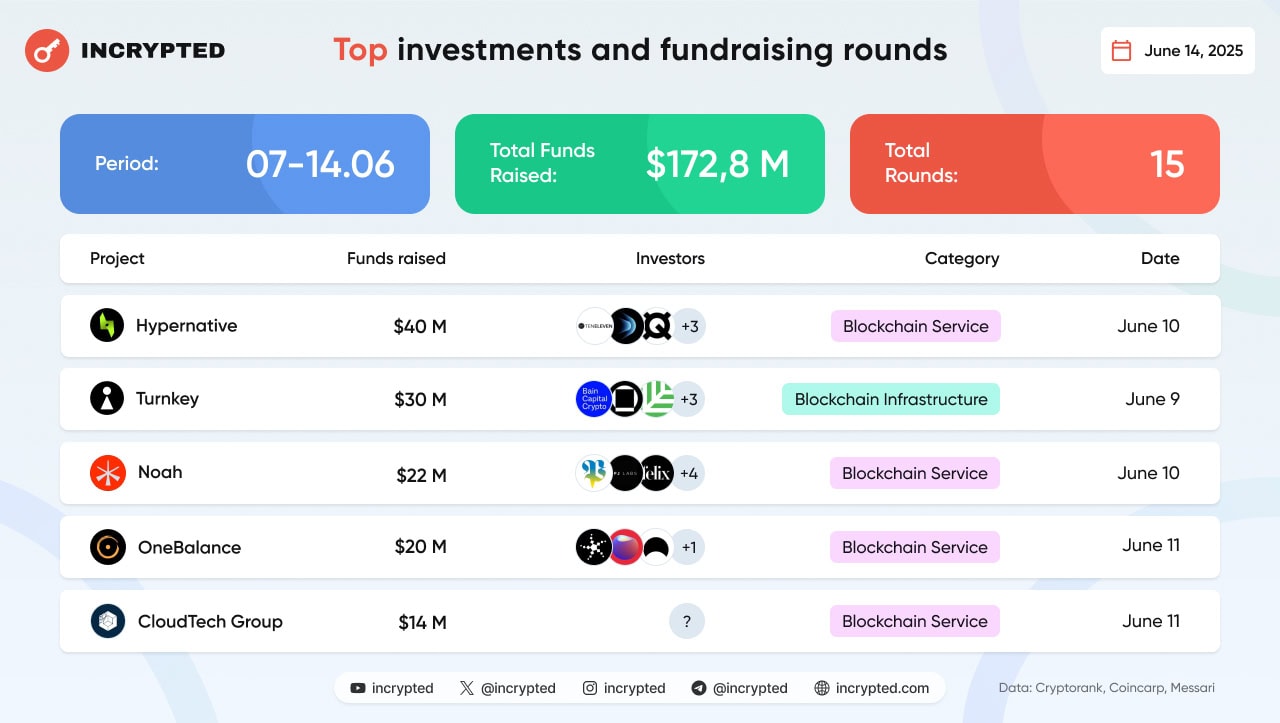Click the Incrypted key logo icon
This screenshot has width=1280, height=723.
46,50
